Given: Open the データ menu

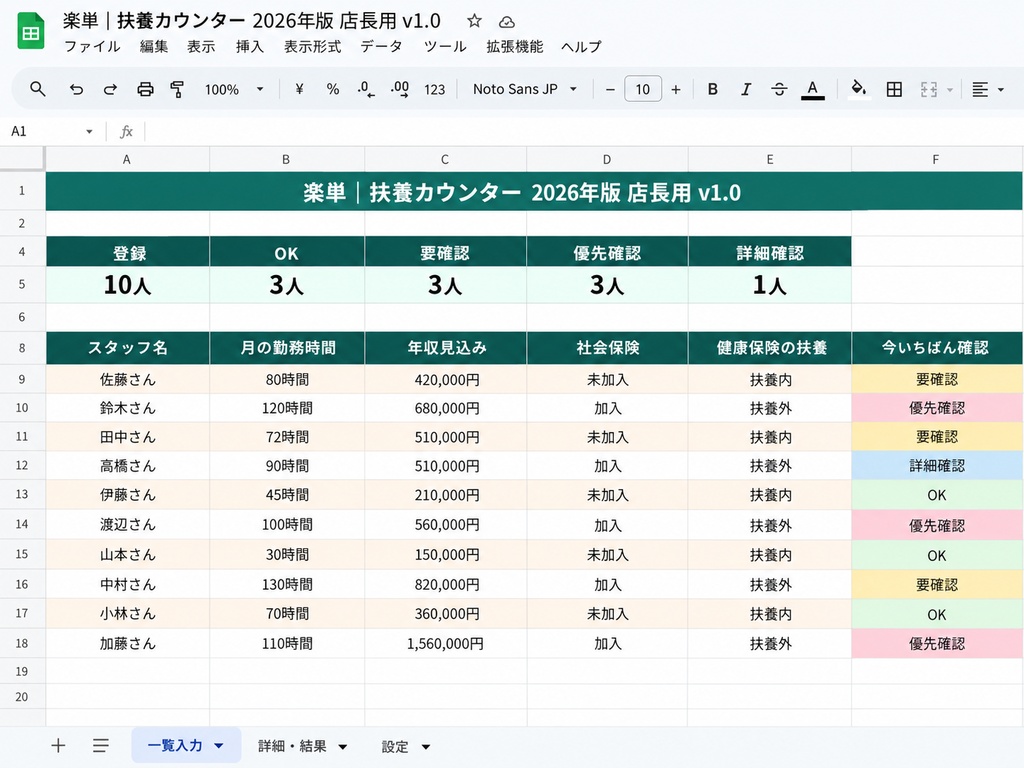Looking at the screenshot, I should pyautogui.click(x=381, y=46).
